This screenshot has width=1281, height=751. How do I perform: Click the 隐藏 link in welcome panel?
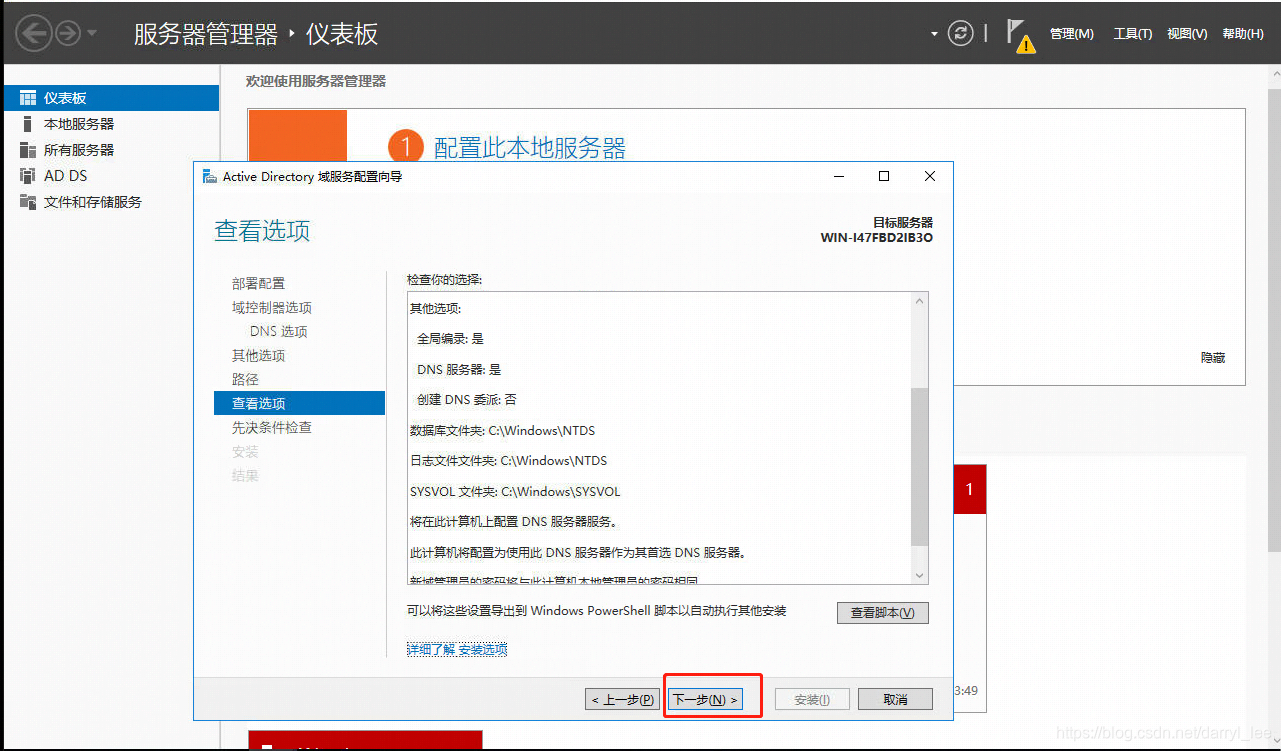(1213, 358)
